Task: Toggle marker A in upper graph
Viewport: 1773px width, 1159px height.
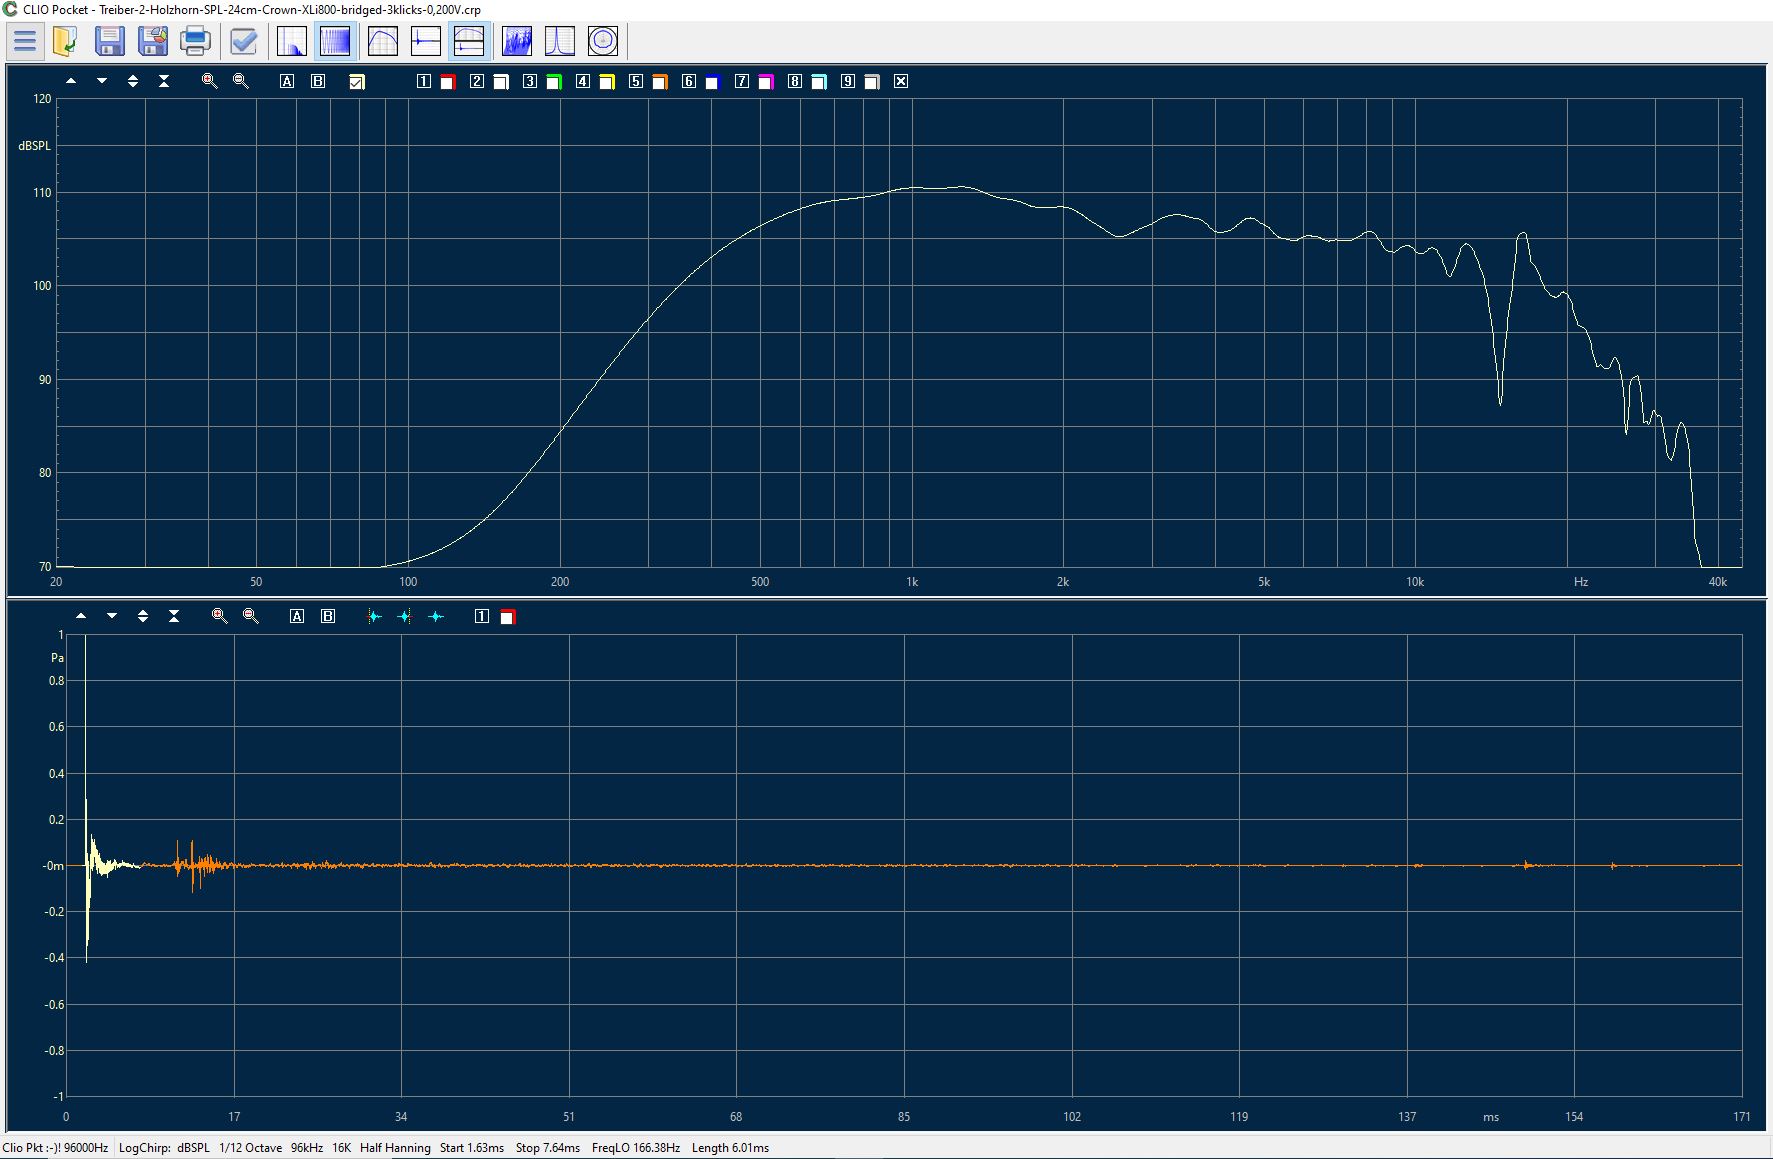Action: tap(287, 81)
